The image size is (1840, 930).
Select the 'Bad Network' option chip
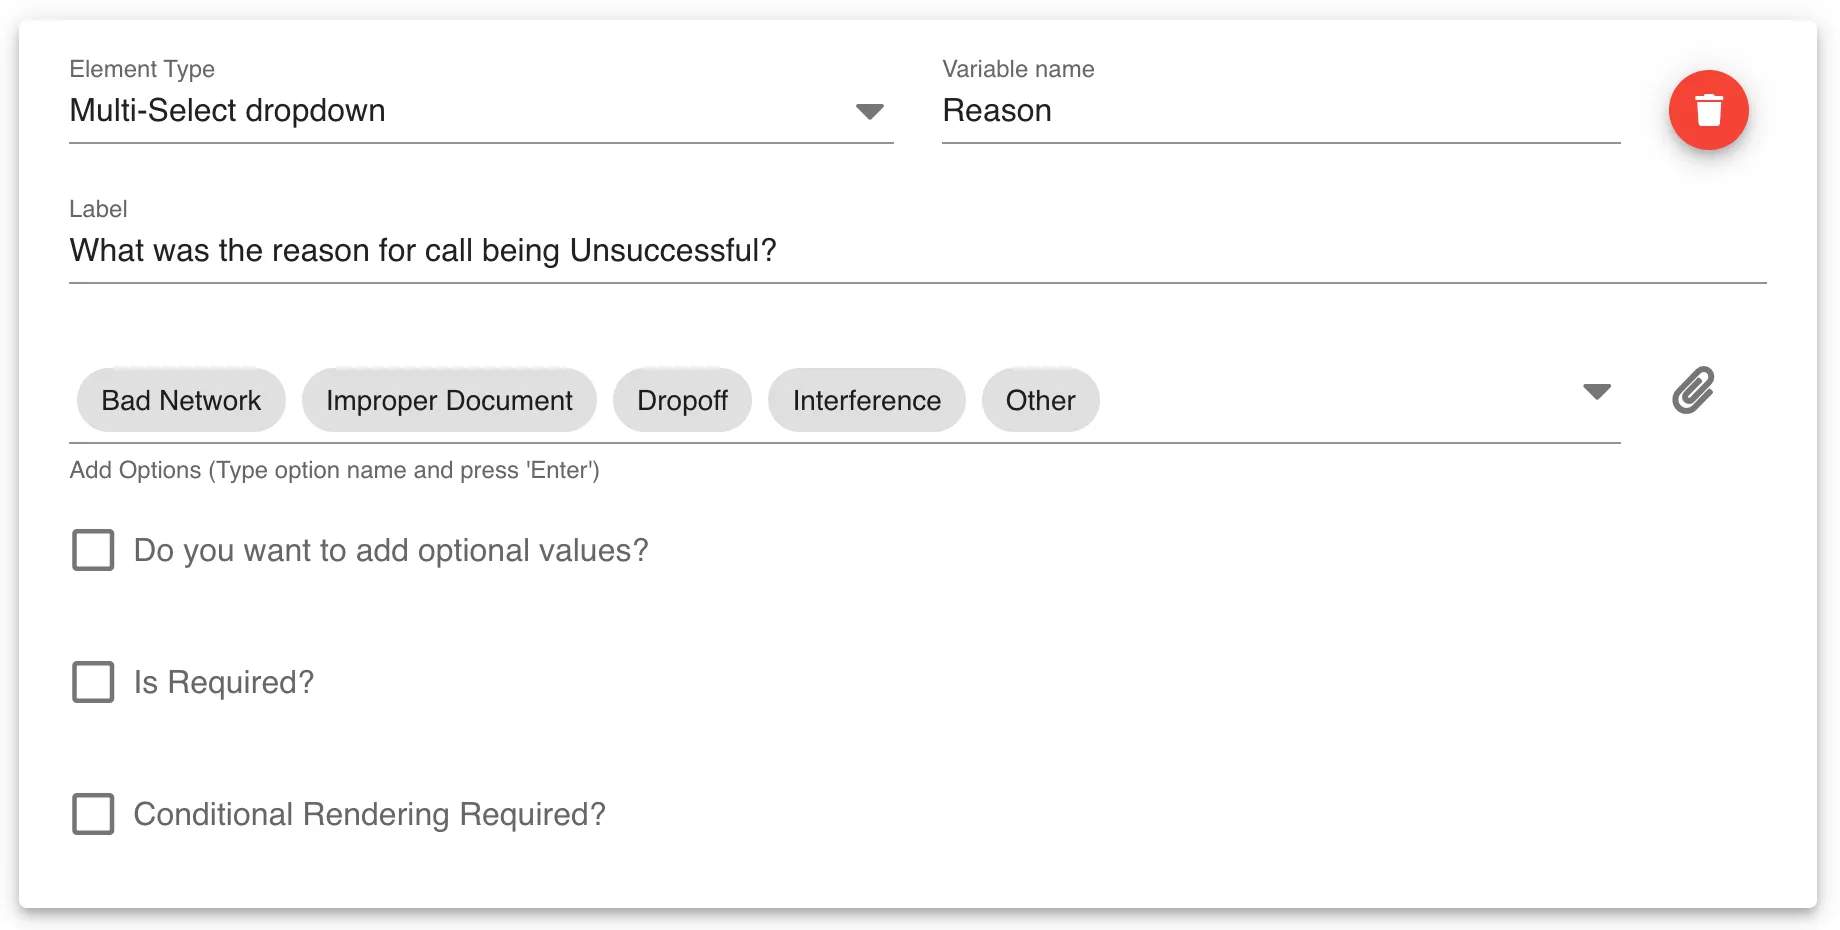tap(181, 400)
